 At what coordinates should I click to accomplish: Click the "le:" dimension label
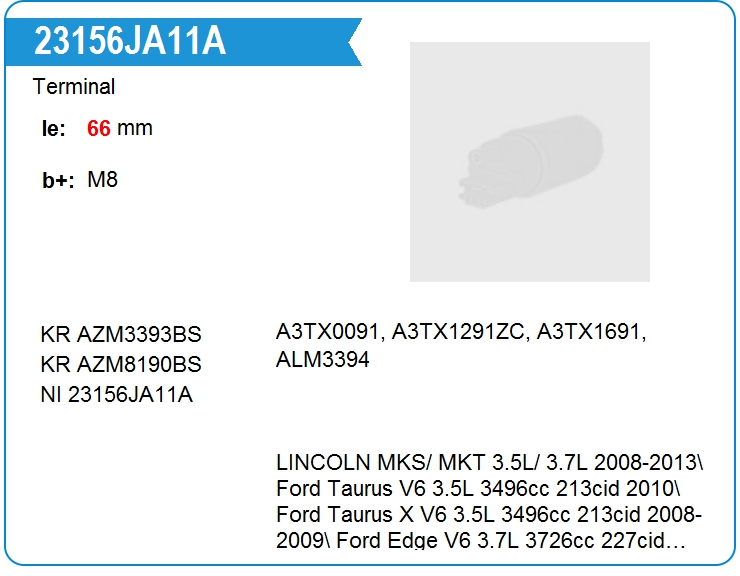point(53,129)
